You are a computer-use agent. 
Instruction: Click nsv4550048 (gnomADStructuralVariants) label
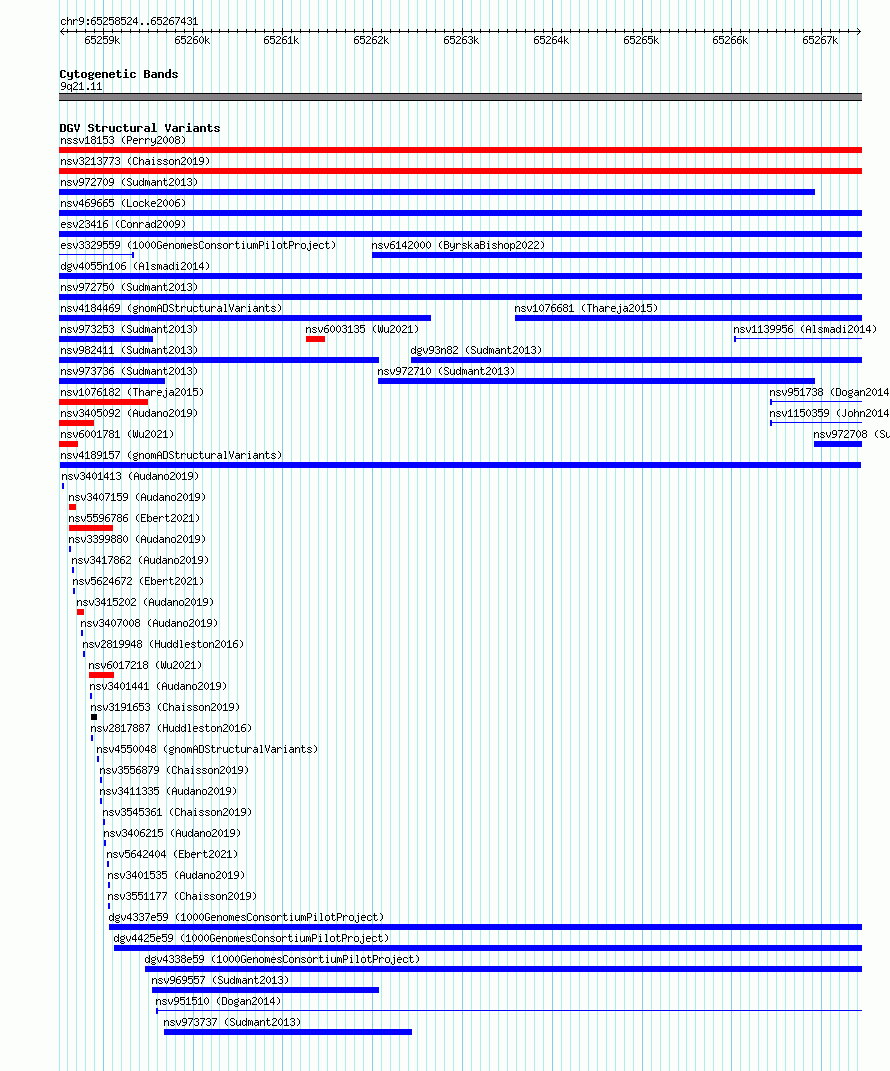click(208, 750)
